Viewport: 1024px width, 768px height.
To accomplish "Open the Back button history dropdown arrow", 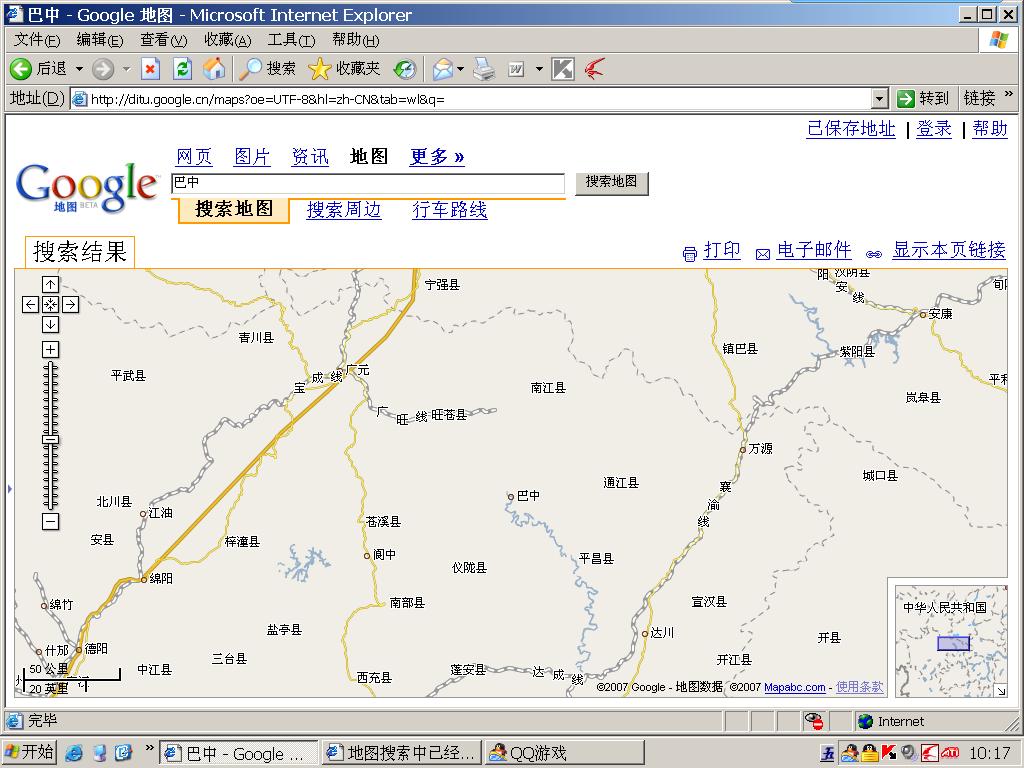I will coord(79,69).
